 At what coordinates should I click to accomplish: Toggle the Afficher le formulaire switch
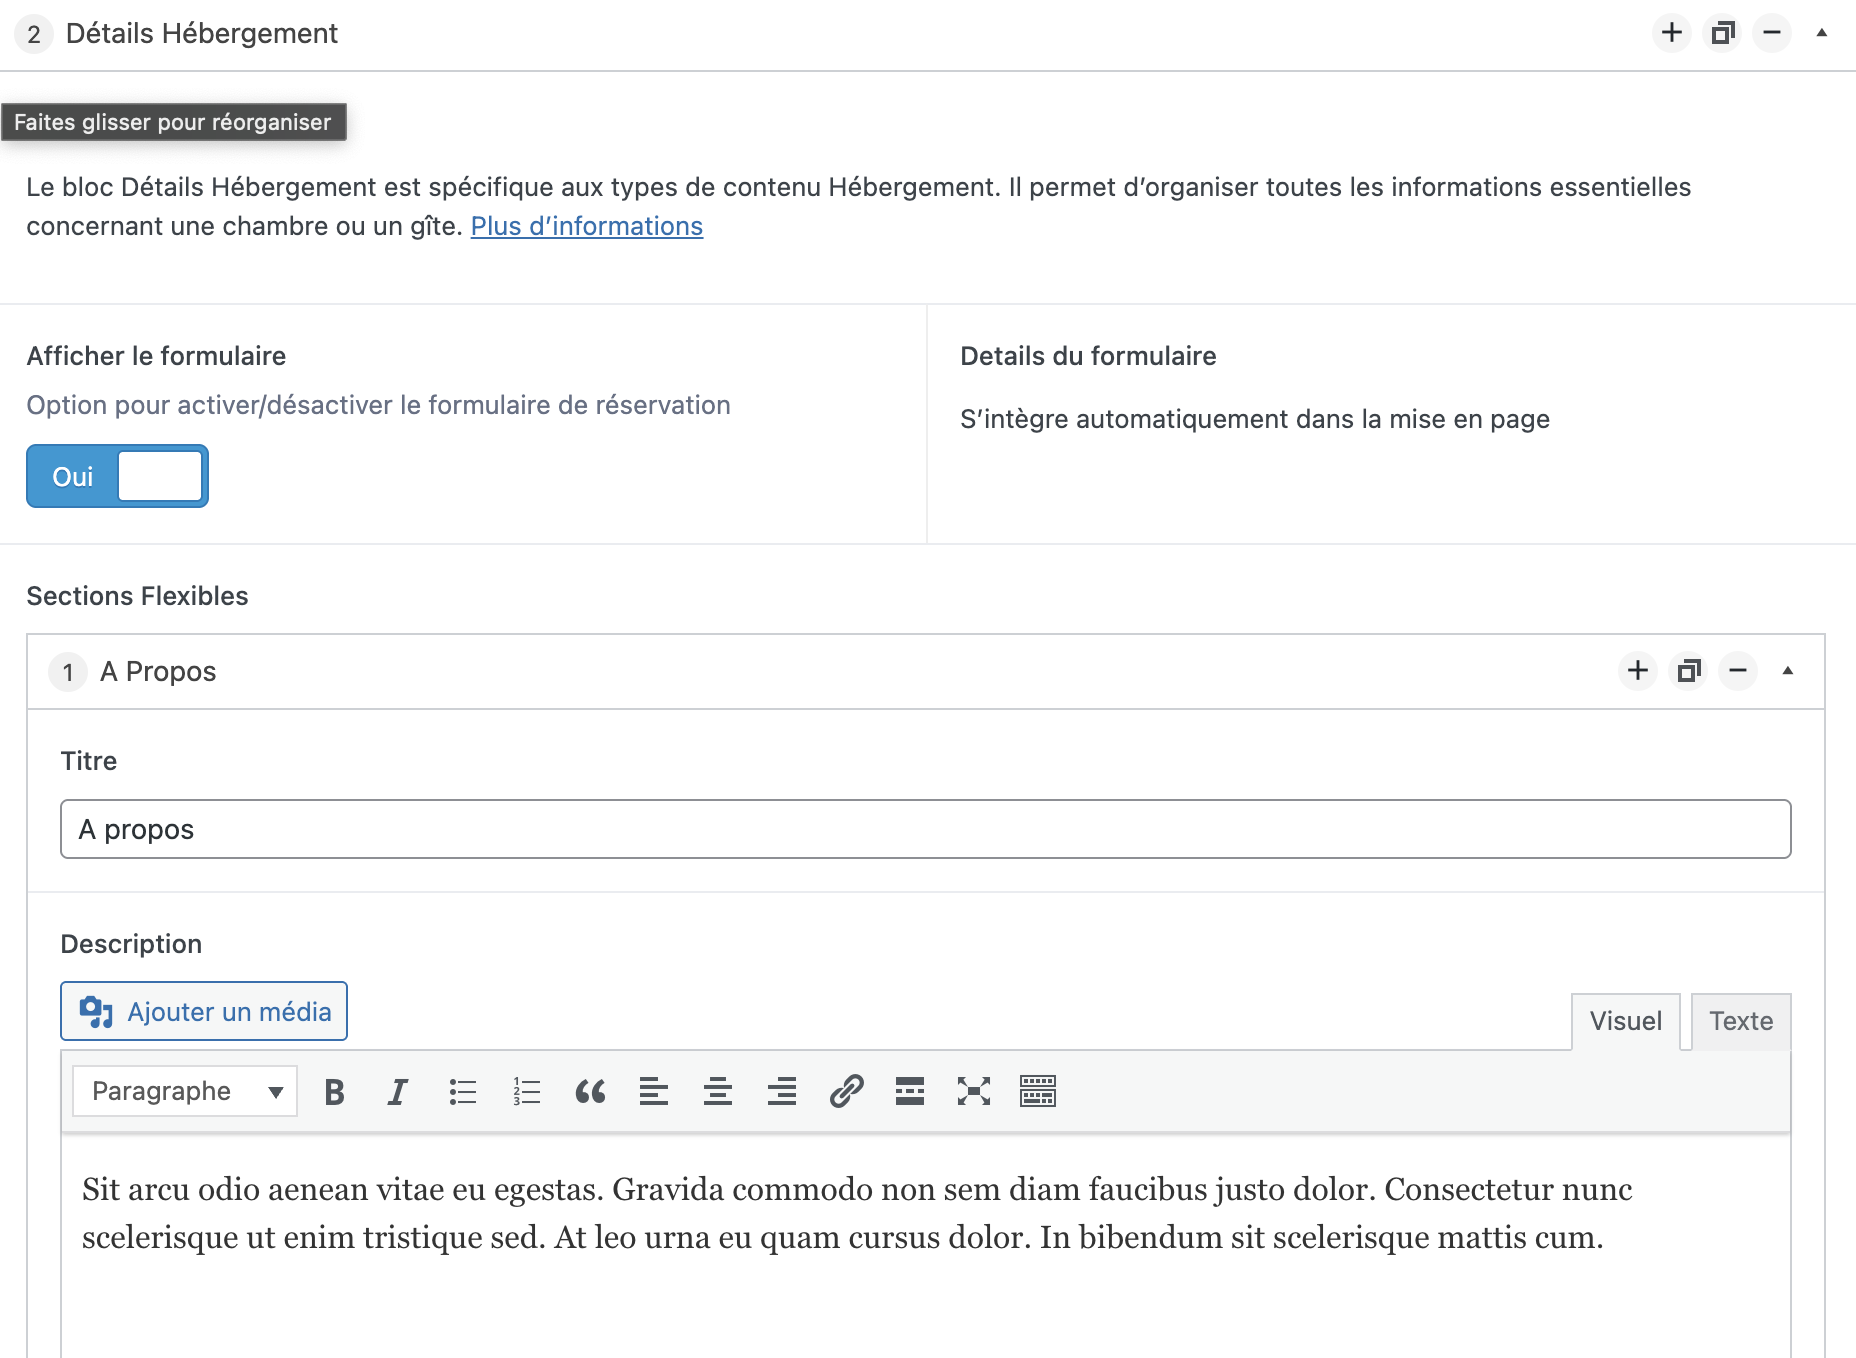pos(117,476)
